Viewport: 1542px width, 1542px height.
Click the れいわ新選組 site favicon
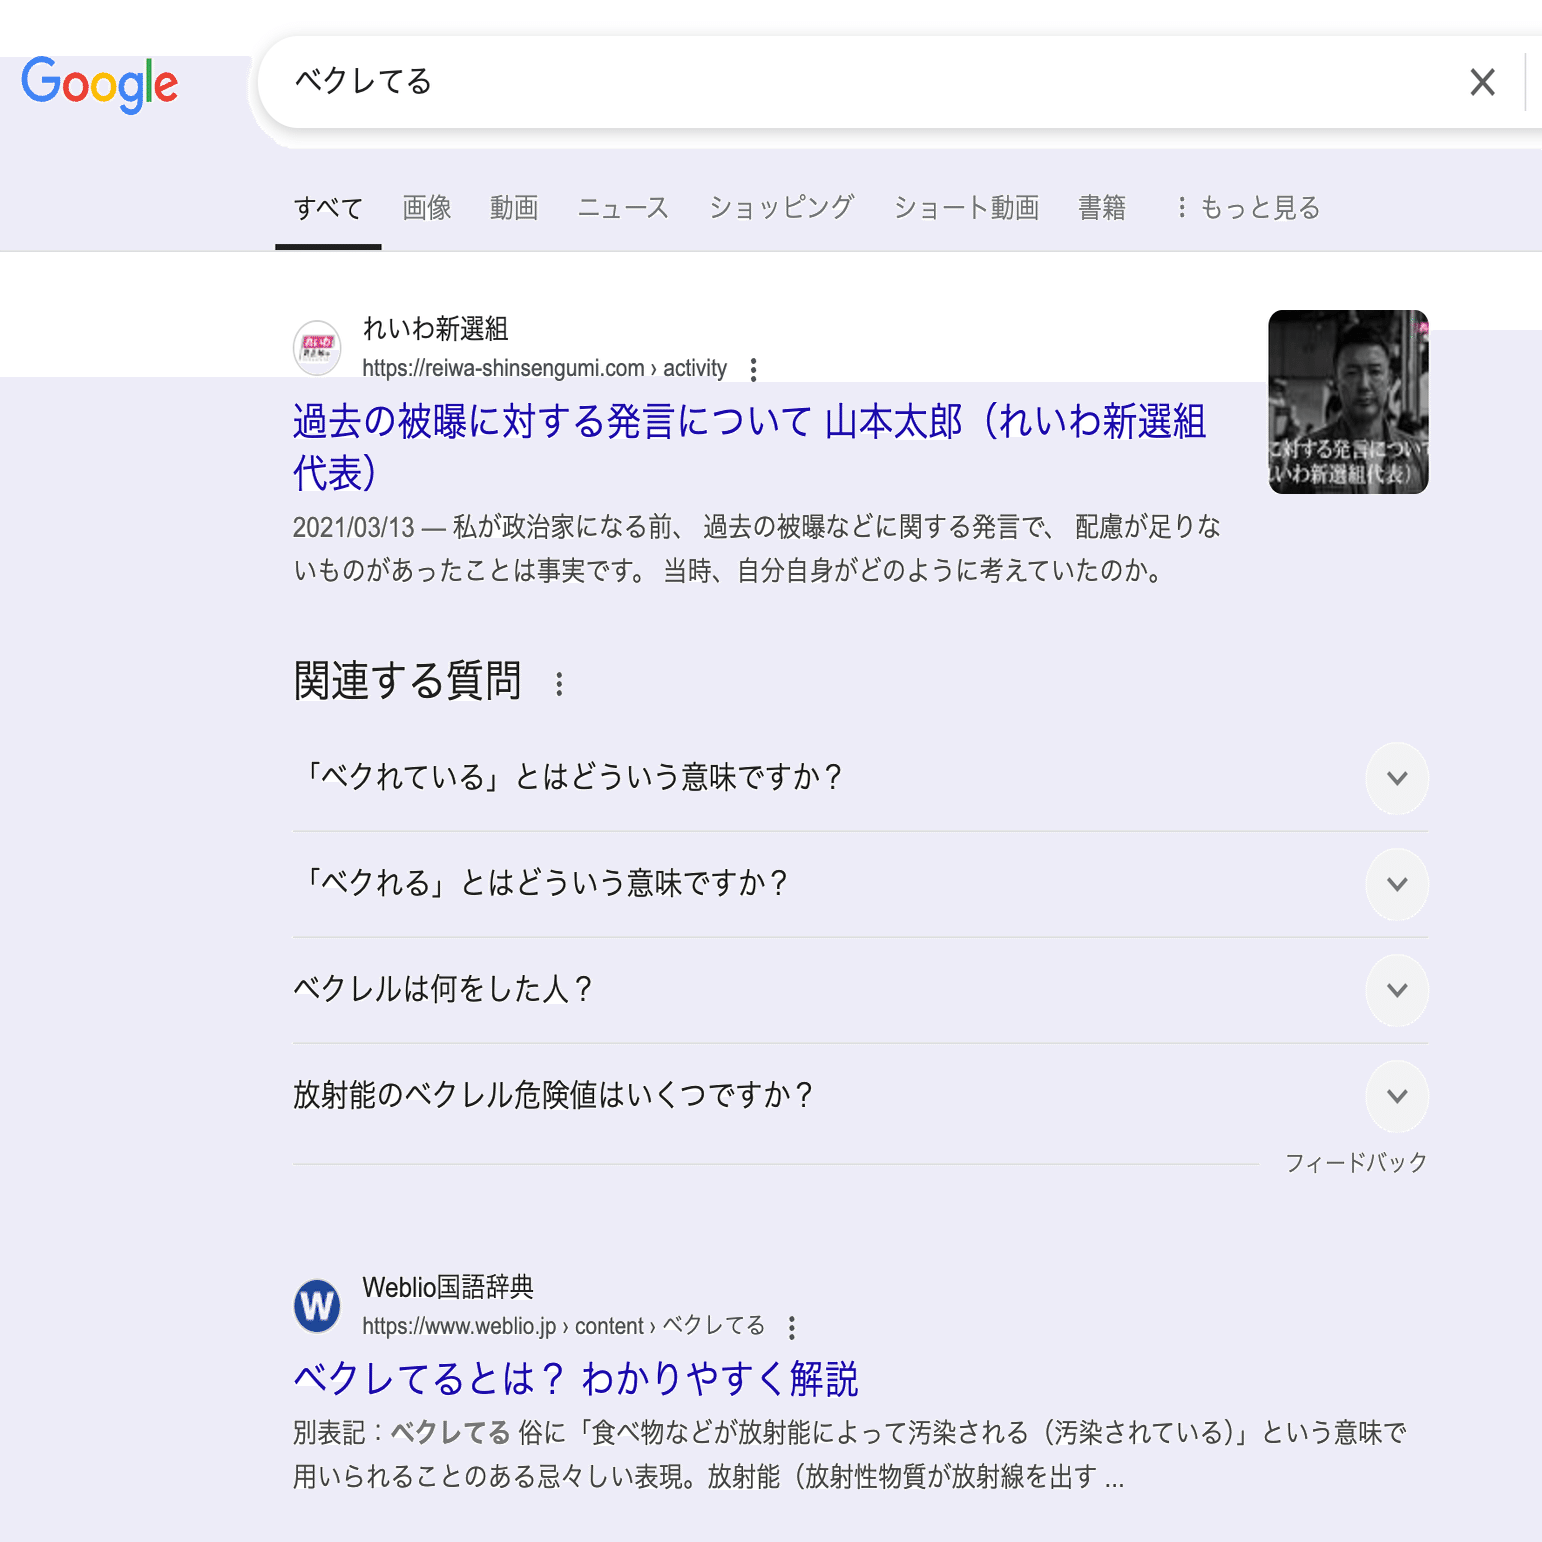coord(317,348)
